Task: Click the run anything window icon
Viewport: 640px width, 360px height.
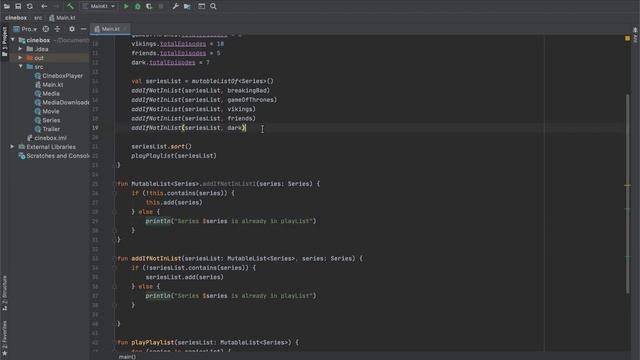Action: click(202, 6)
